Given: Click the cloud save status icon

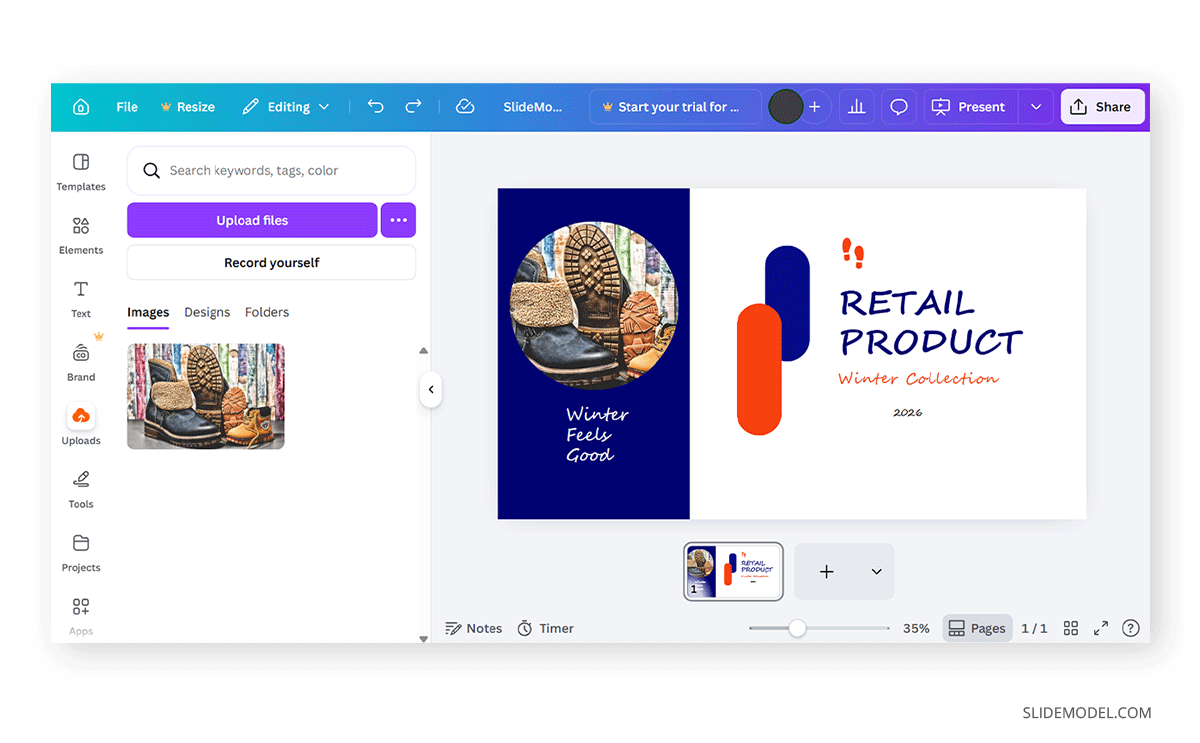Looking at the screenshot, I should click(x=465, y=107).
